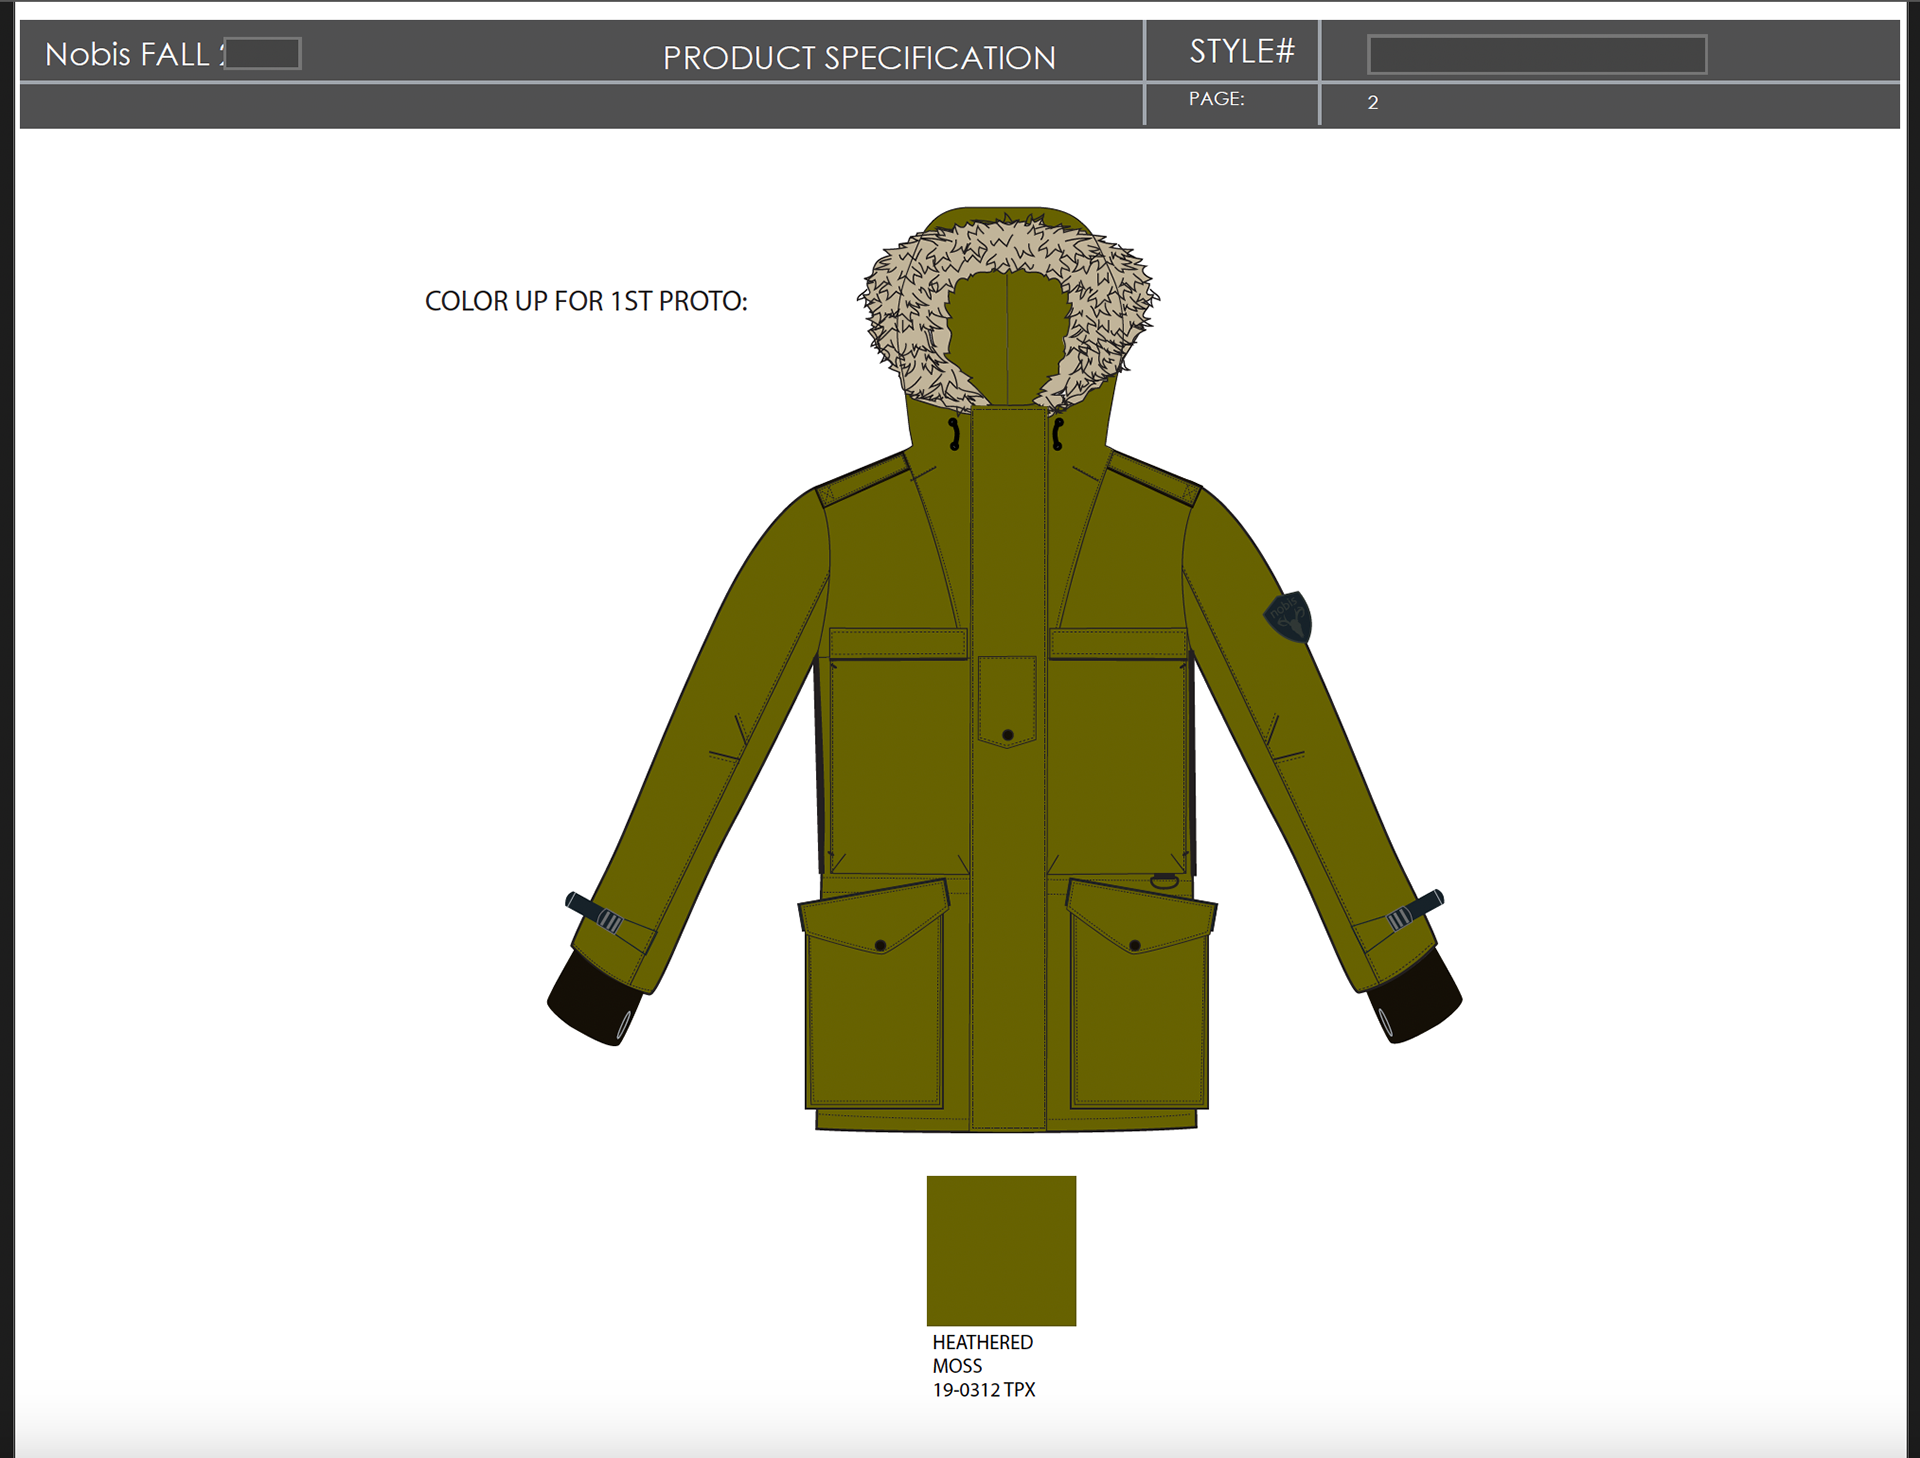Click the left hood drawcord toggle
This screenshot has height=1458, width=1920.
point(955,434)
